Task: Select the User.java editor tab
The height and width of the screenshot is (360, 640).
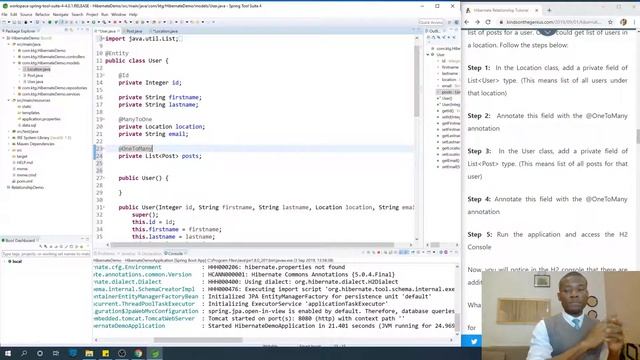Action: coord(107,31)
